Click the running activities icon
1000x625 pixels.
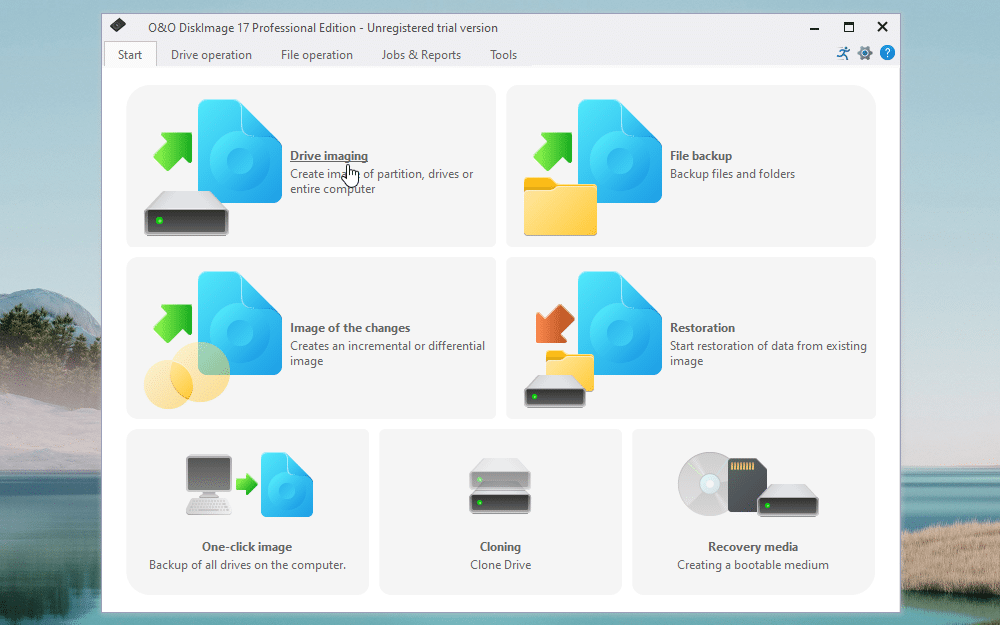point(843,53)
